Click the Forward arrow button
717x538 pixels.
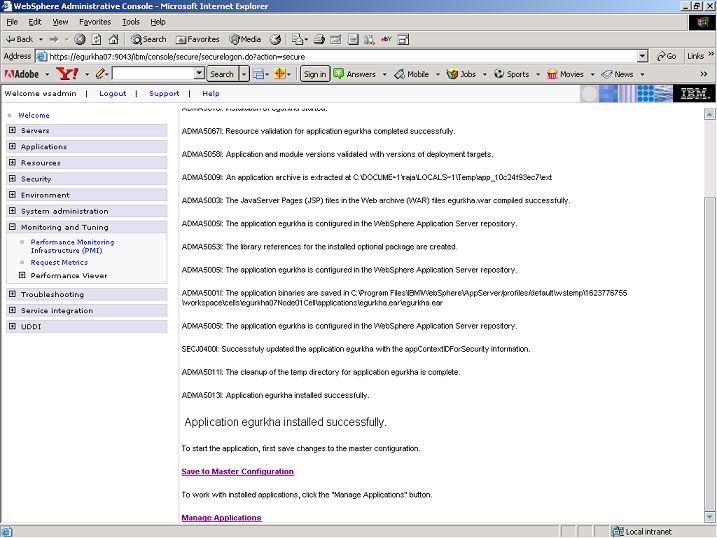tap(54, 39)
